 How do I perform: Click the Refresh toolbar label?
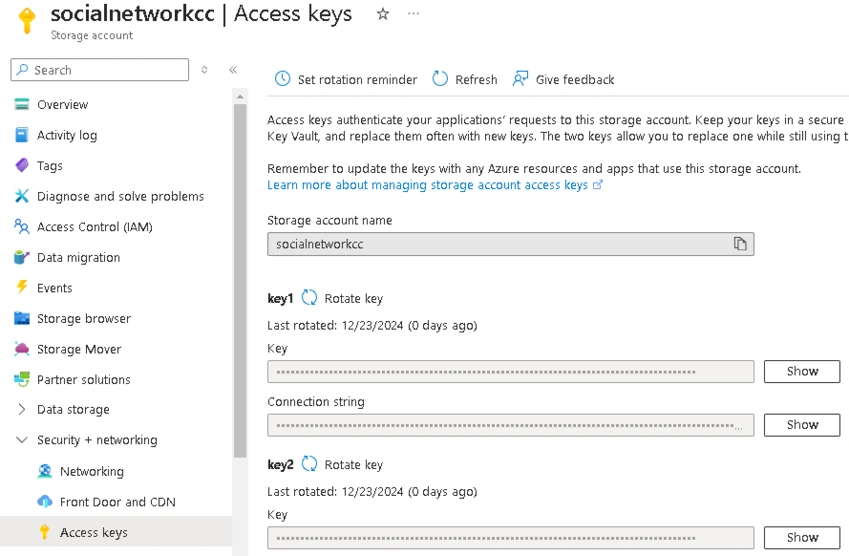(476, 80)
